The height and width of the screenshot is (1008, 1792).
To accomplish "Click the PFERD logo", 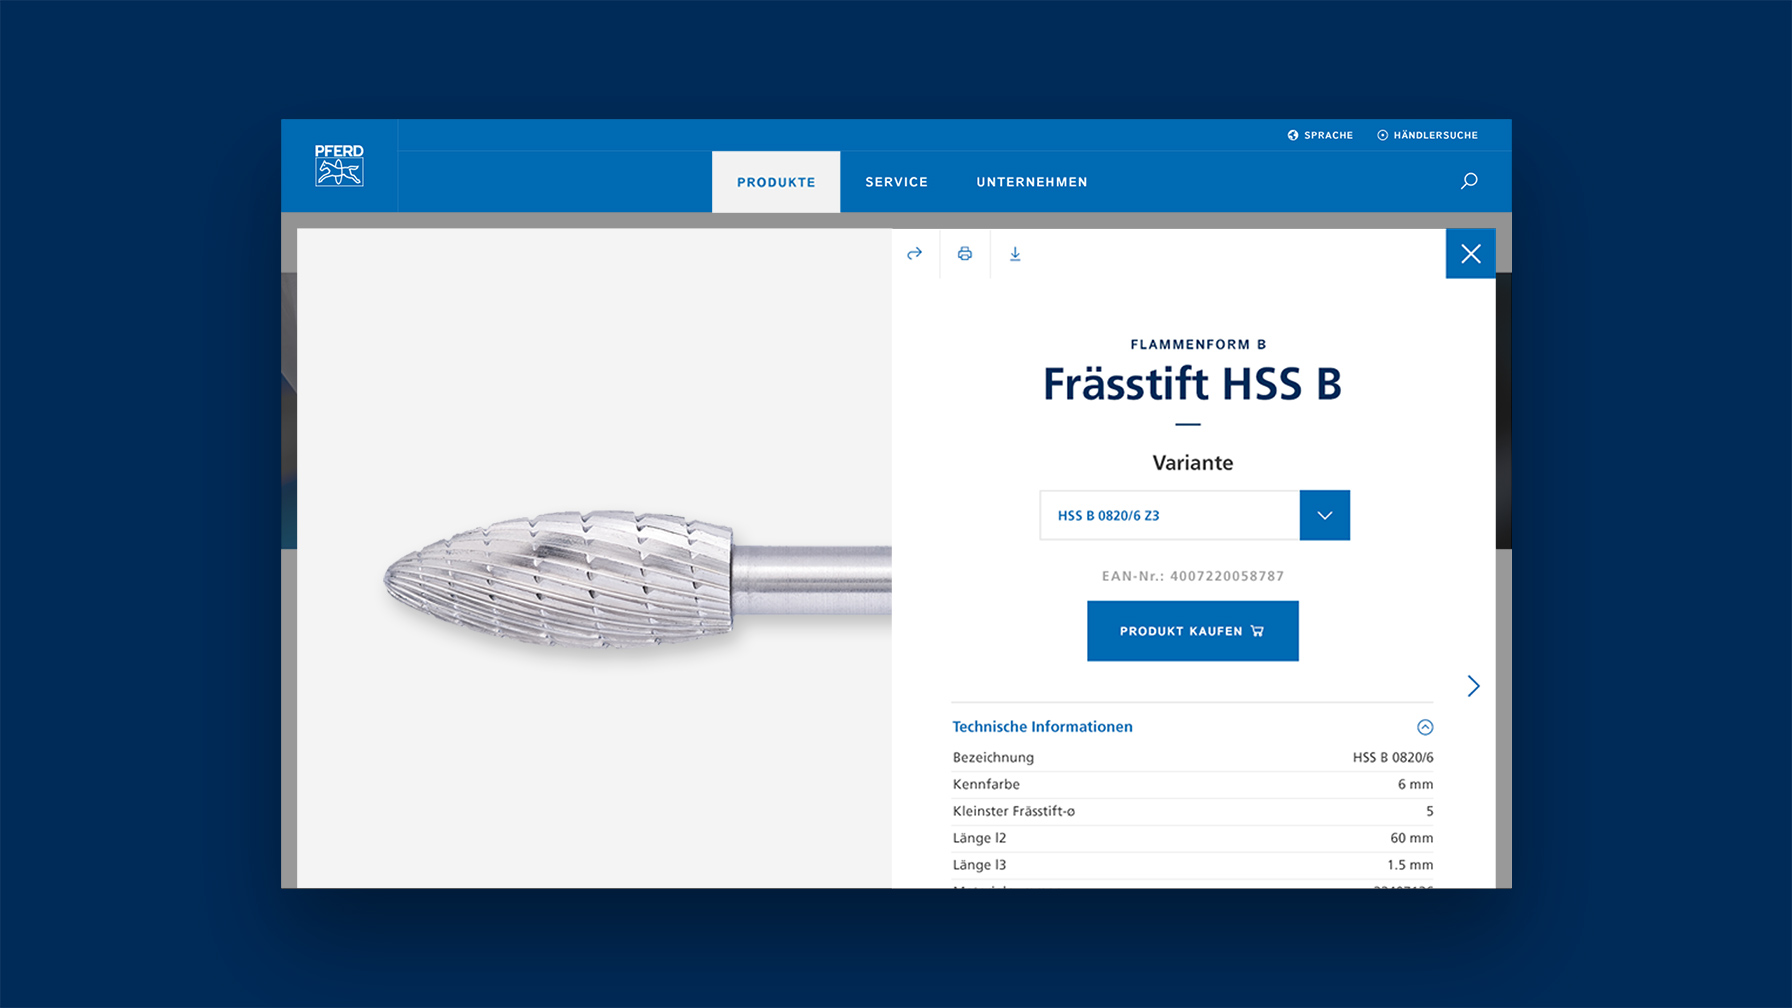I will pos(339,165).
